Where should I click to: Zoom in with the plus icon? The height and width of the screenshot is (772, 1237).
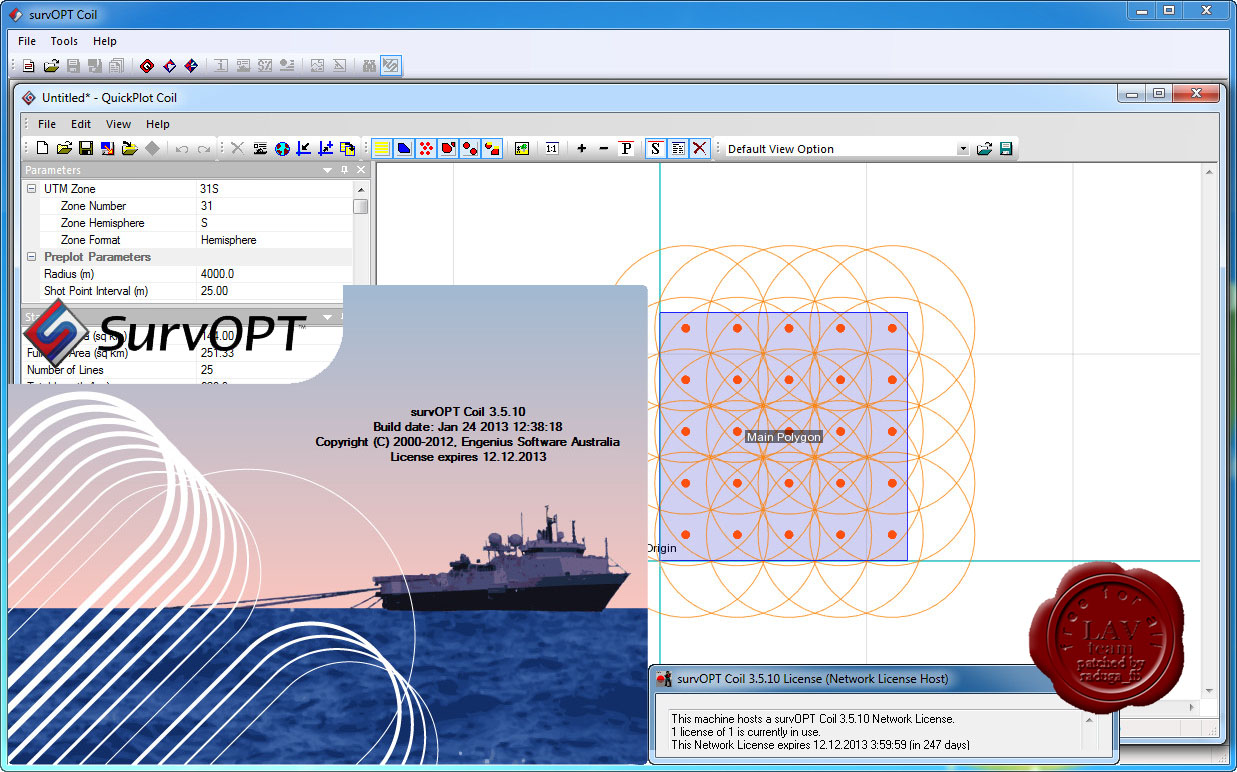tap(582, 149)
